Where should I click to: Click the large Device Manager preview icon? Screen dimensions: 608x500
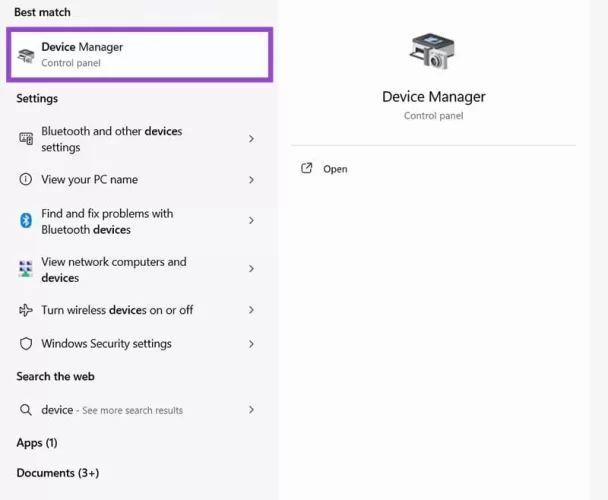point(433,54)
